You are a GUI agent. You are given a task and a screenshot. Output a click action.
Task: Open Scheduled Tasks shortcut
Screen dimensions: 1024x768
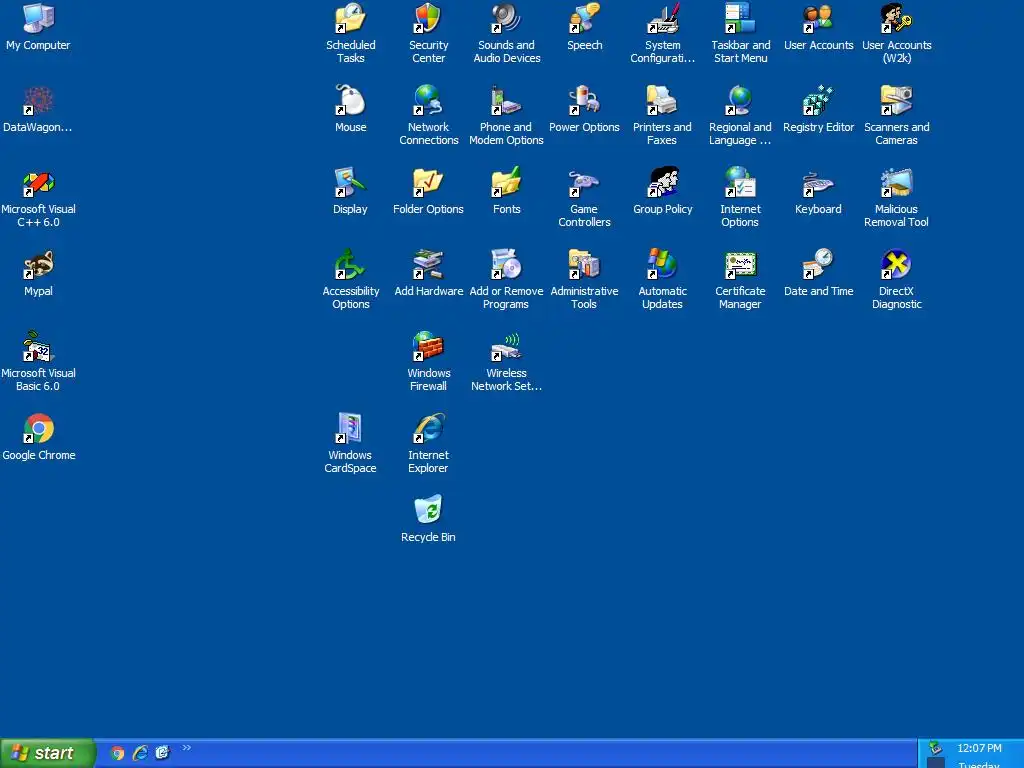[x=351, y=33]
